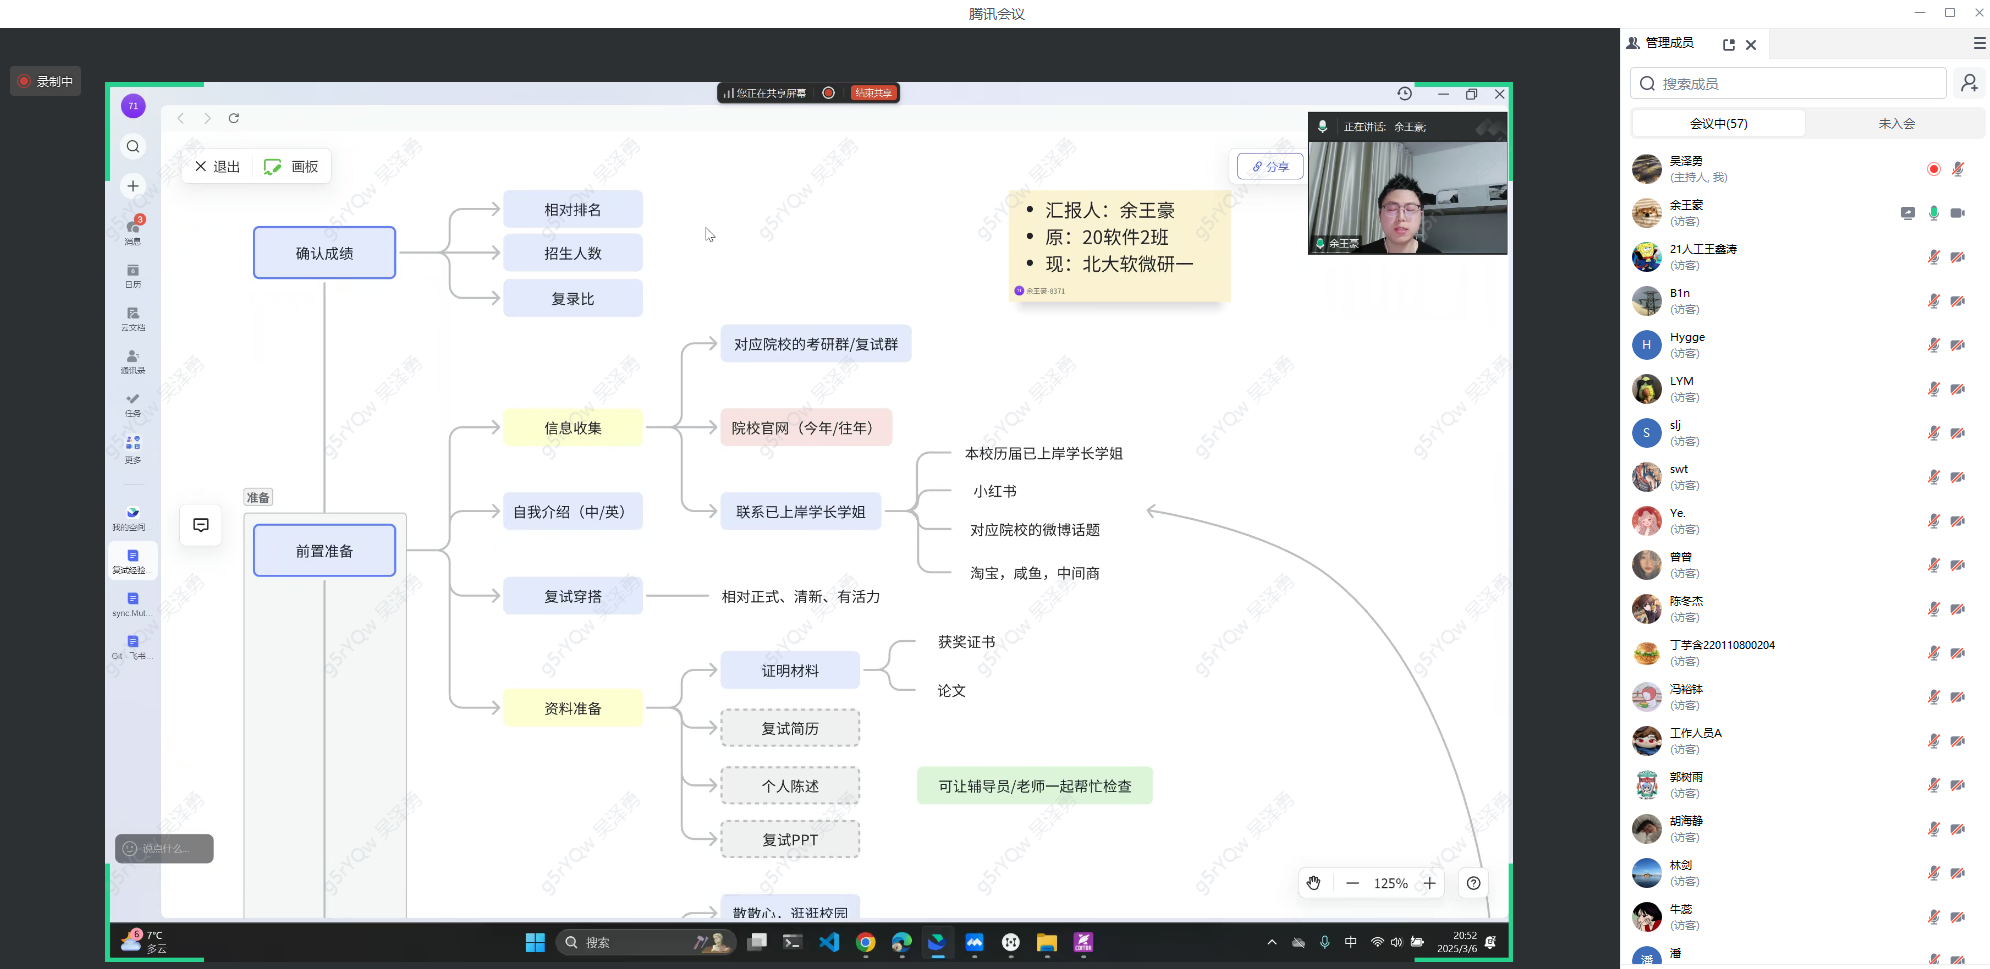1990x969 pixels.
Task: Toggle microphone for 吴泽勇 in member list
Action: coord(1957,169)
